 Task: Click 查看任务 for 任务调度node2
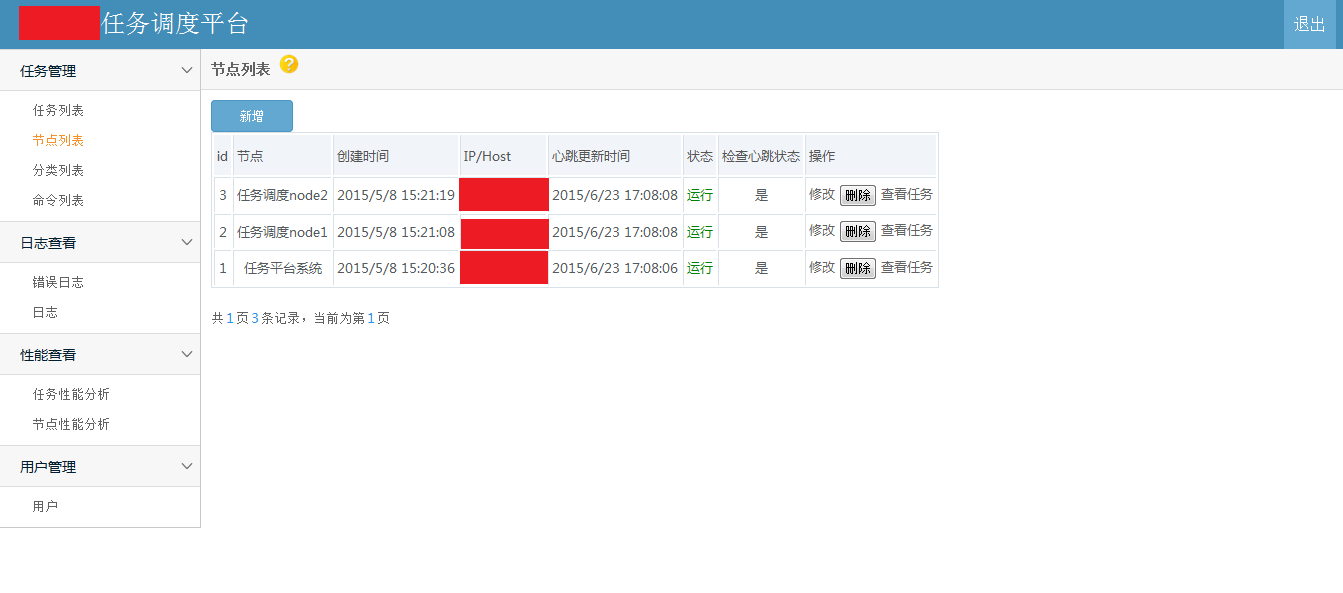pos(907,194)
